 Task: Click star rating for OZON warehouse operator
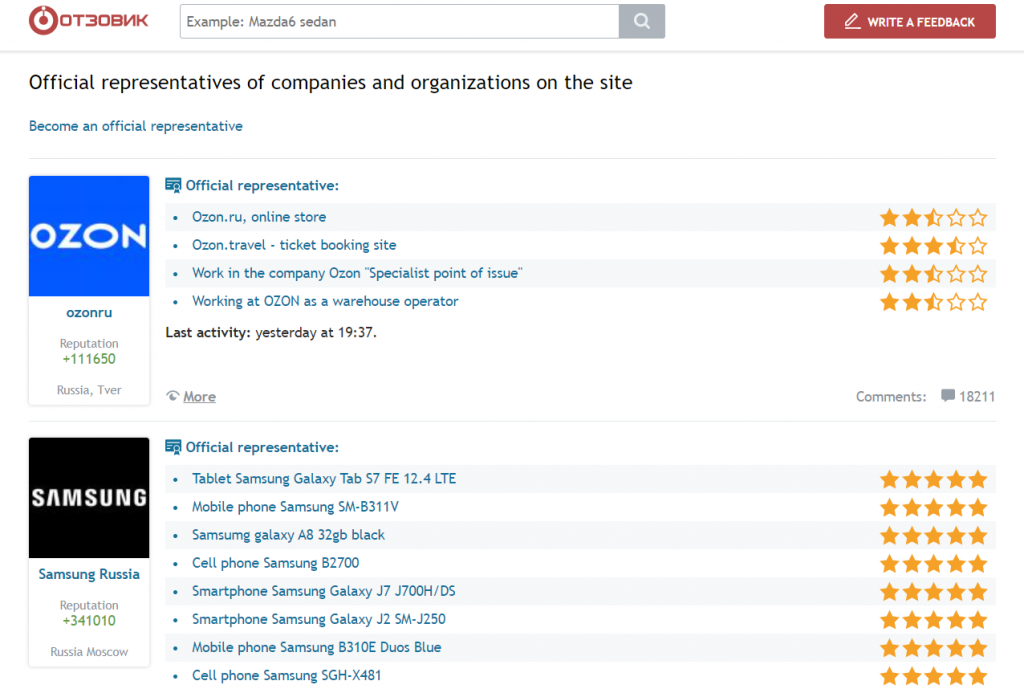(x=933, y=302)
